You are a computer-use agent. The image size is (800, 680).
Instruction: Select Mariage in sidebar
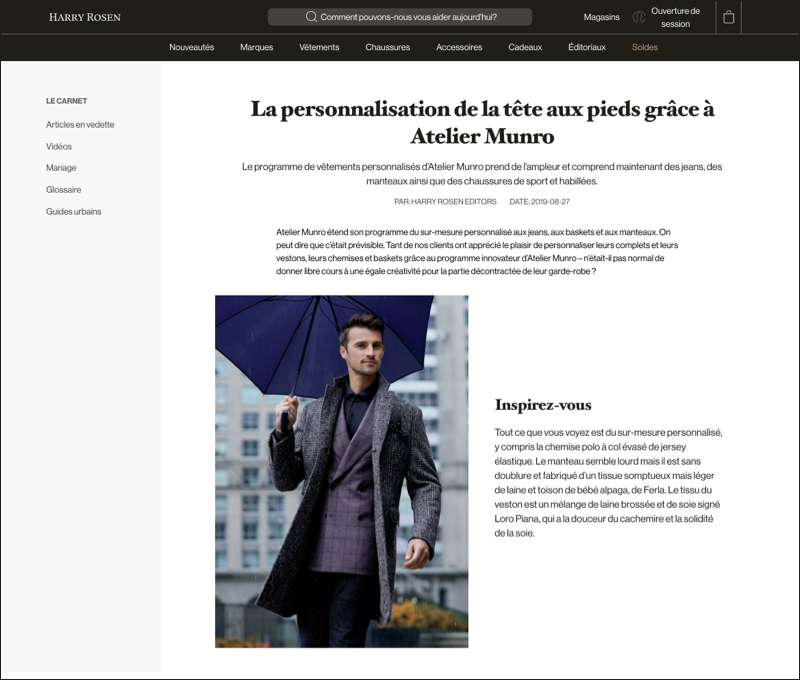point(61,168)
